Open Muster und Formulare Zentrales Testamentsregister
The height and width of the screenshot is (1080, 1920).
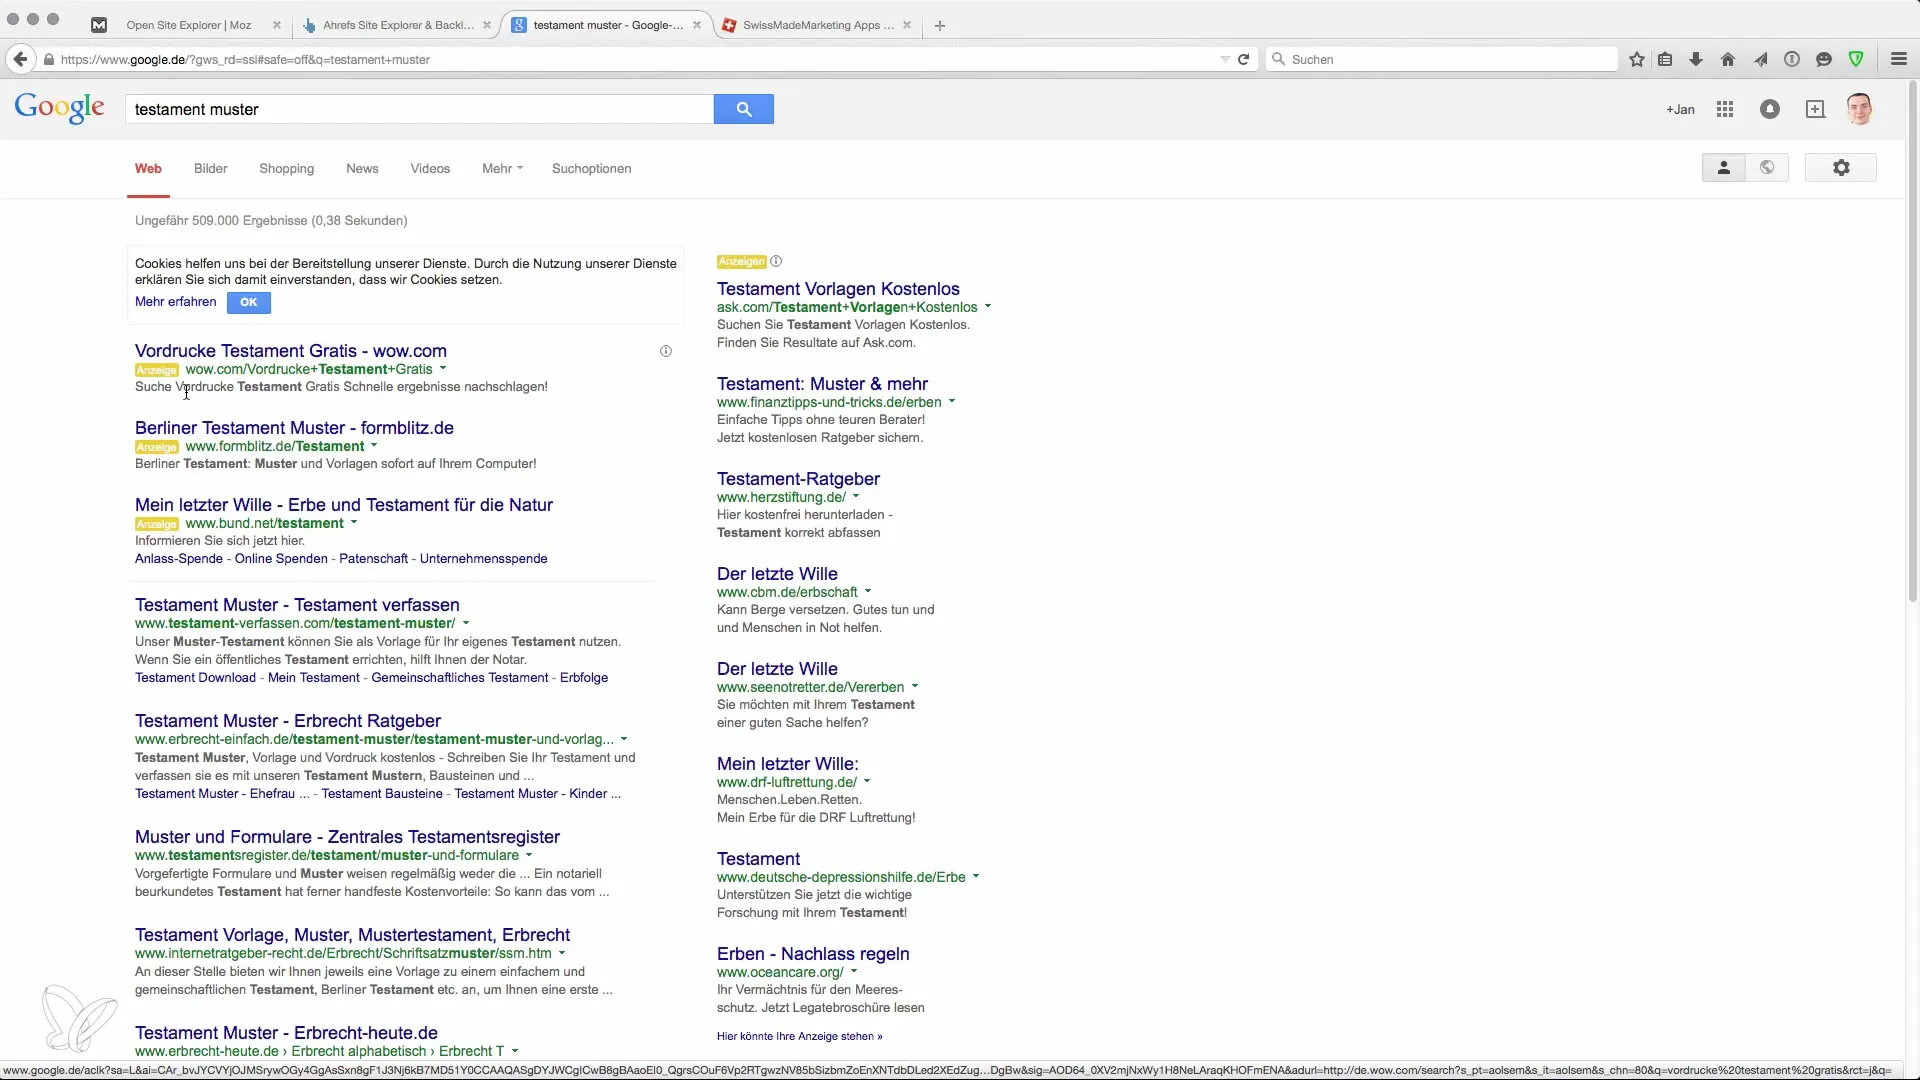(x=347, y=837)
